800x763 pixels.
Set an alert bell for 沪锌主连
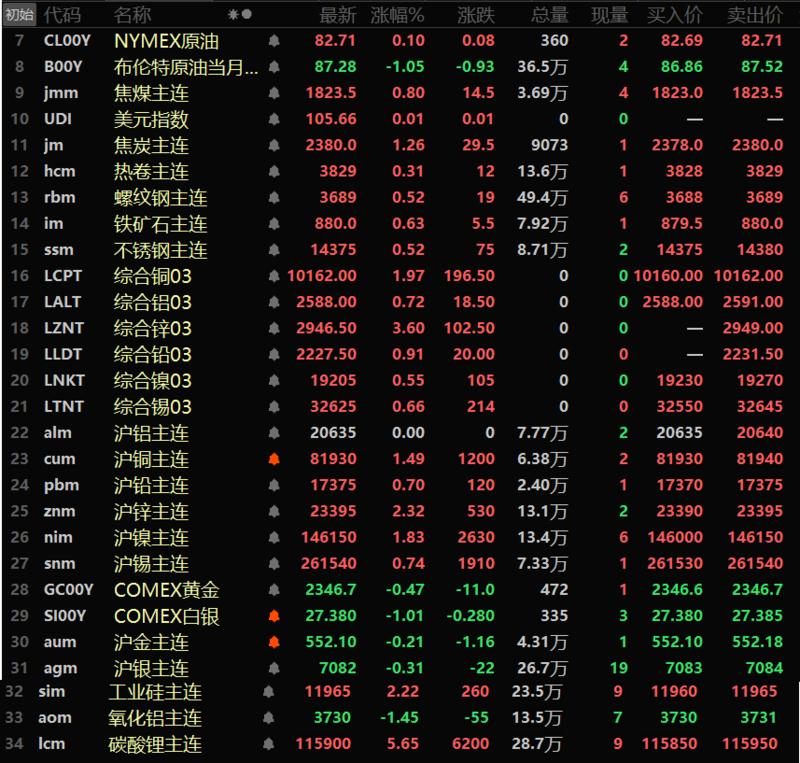coord(274,511)
